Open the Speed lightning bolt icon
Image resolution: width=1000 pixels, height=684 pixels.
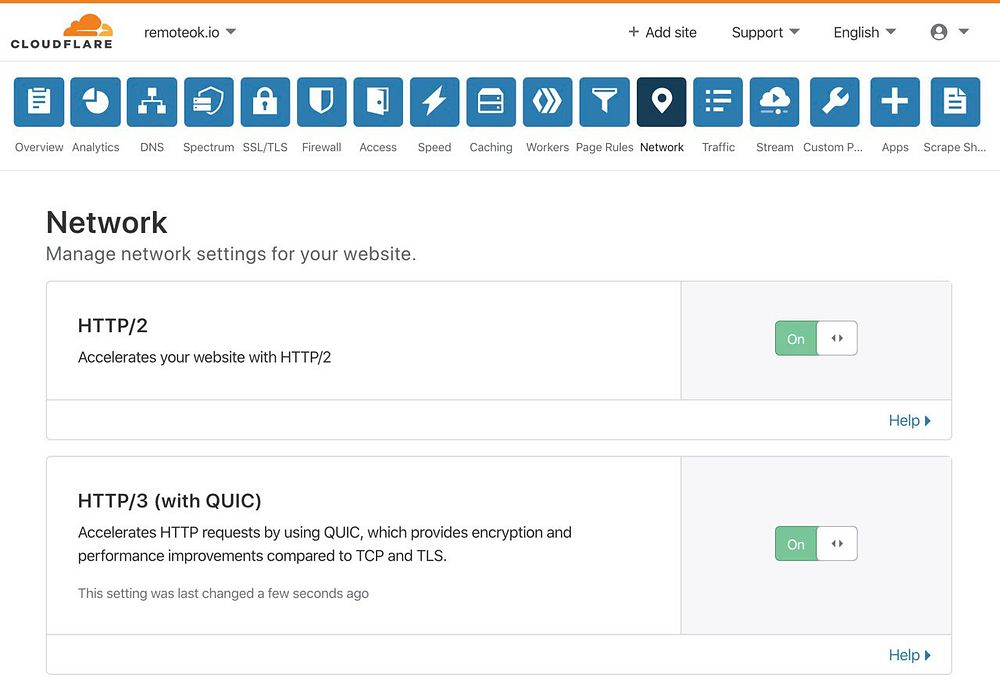tap(434, 102)
